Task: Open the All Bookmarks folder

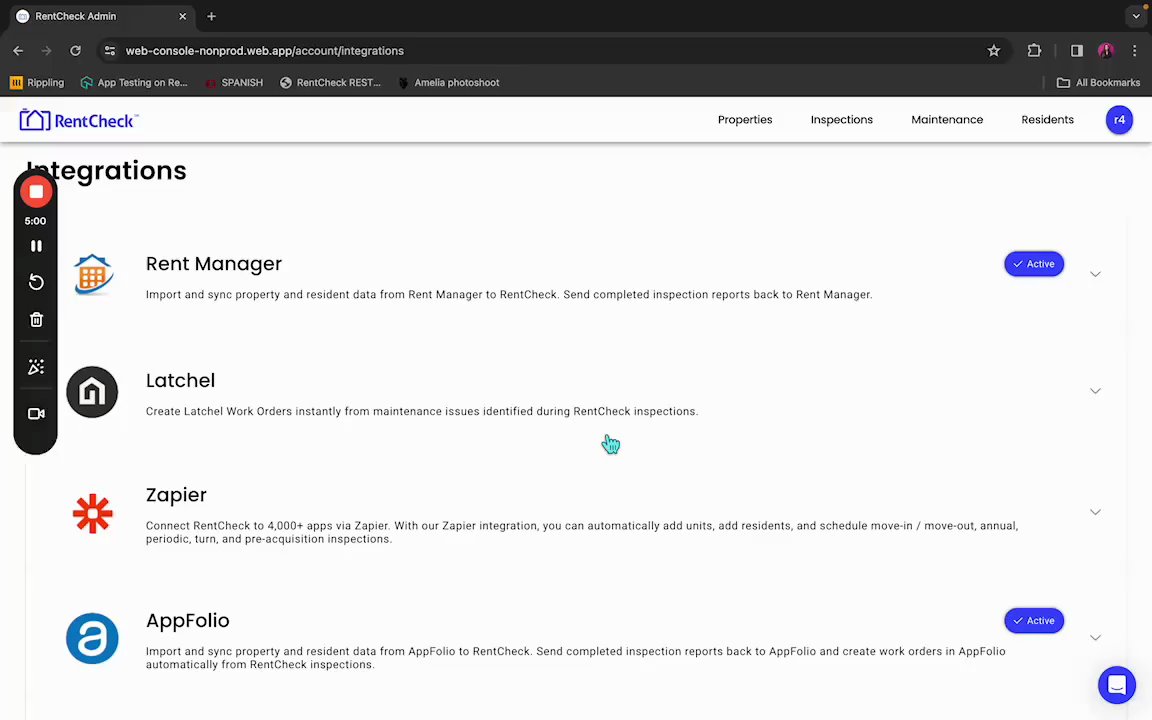Action: pos(1098,82)
